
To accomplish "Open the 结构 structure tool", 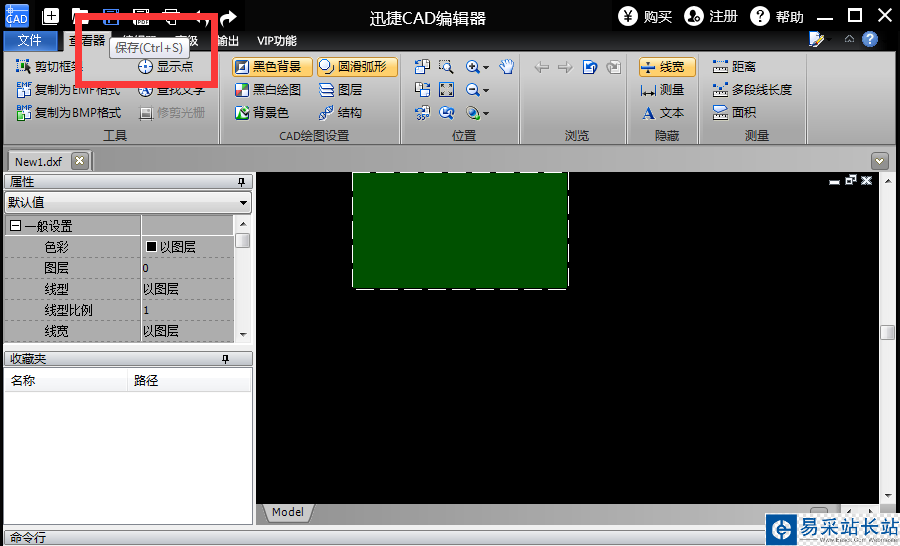I will [340, 113].
